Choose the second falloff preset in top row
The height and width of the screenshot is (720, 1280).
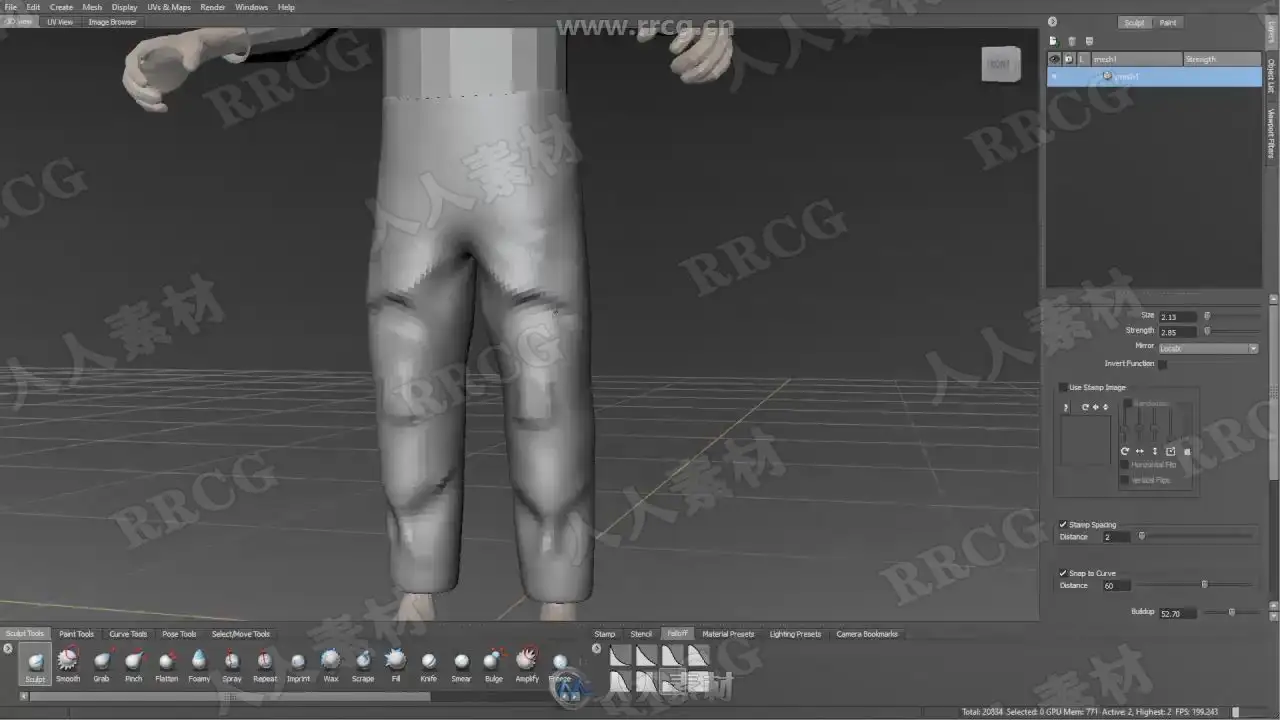click(646, 656)
